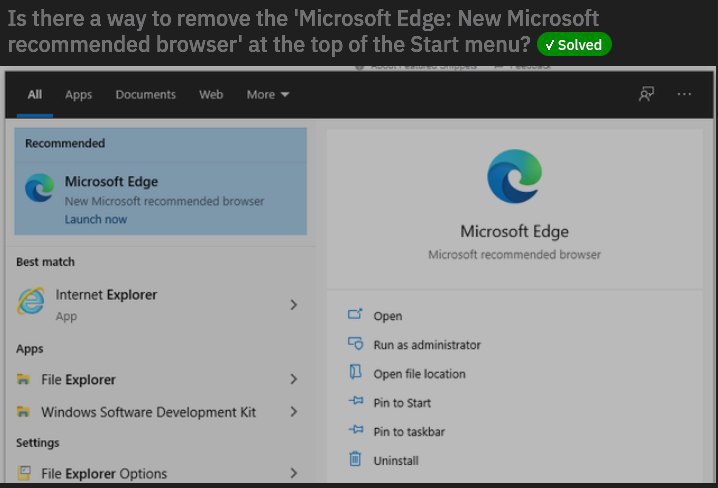Screen dimensions: 718x488
Task: Click the trash can Uninstall icon
Action: click(x=355, y=458)
